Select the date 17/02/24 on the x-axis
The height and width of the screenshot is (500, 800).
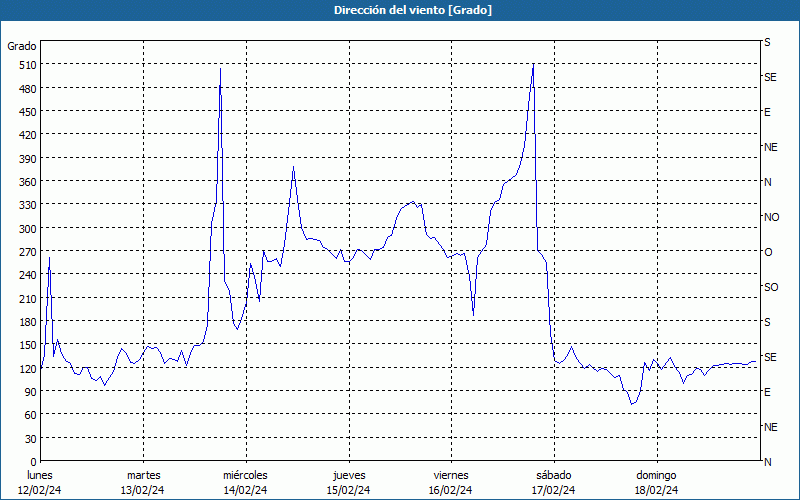(554, 490)
